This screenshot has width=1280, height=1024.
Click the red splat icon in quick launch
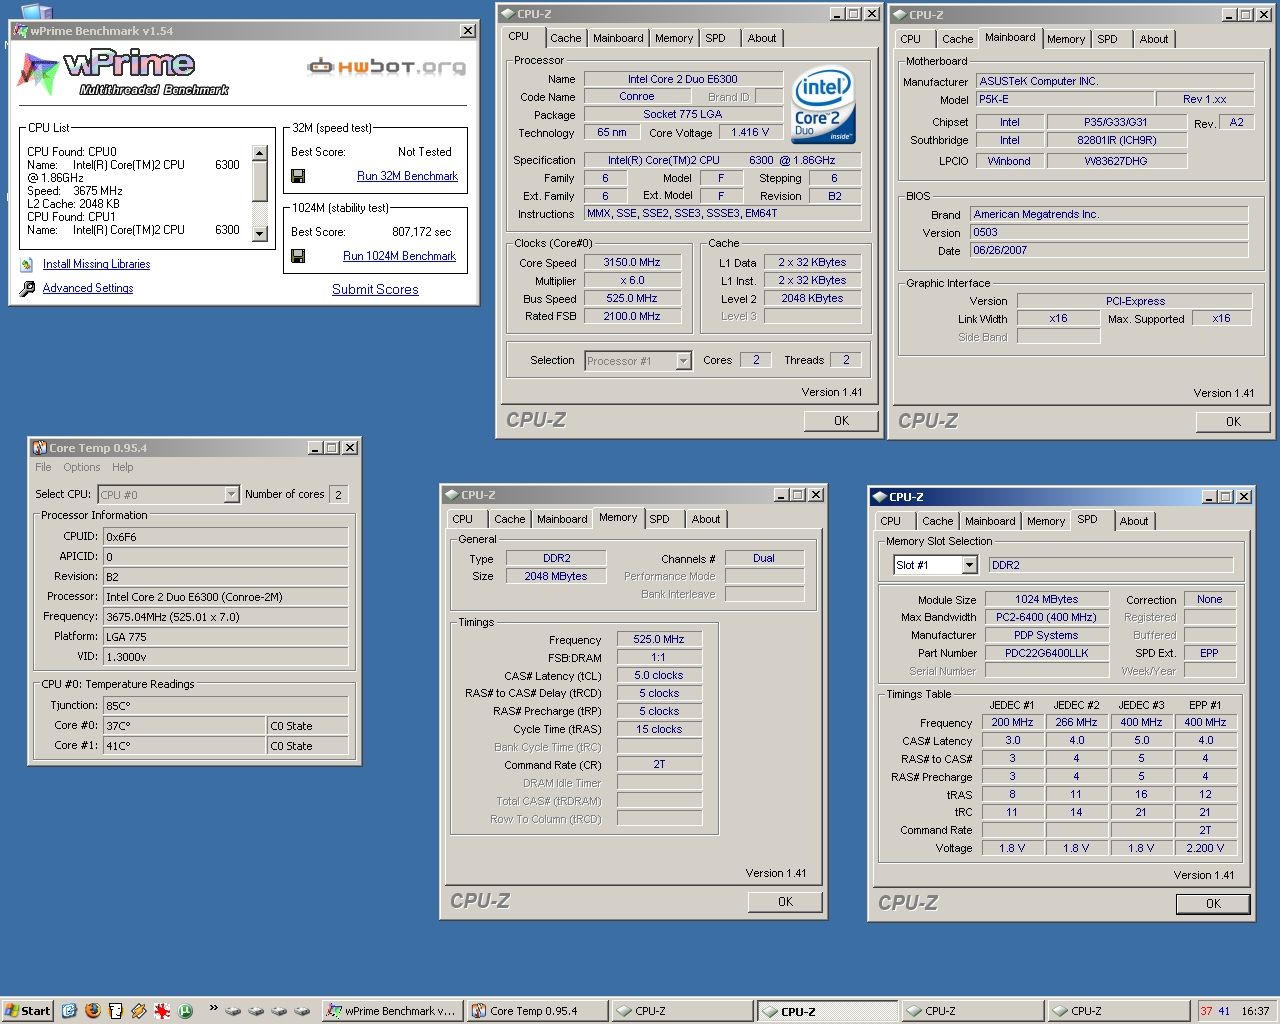point(162,1011)
